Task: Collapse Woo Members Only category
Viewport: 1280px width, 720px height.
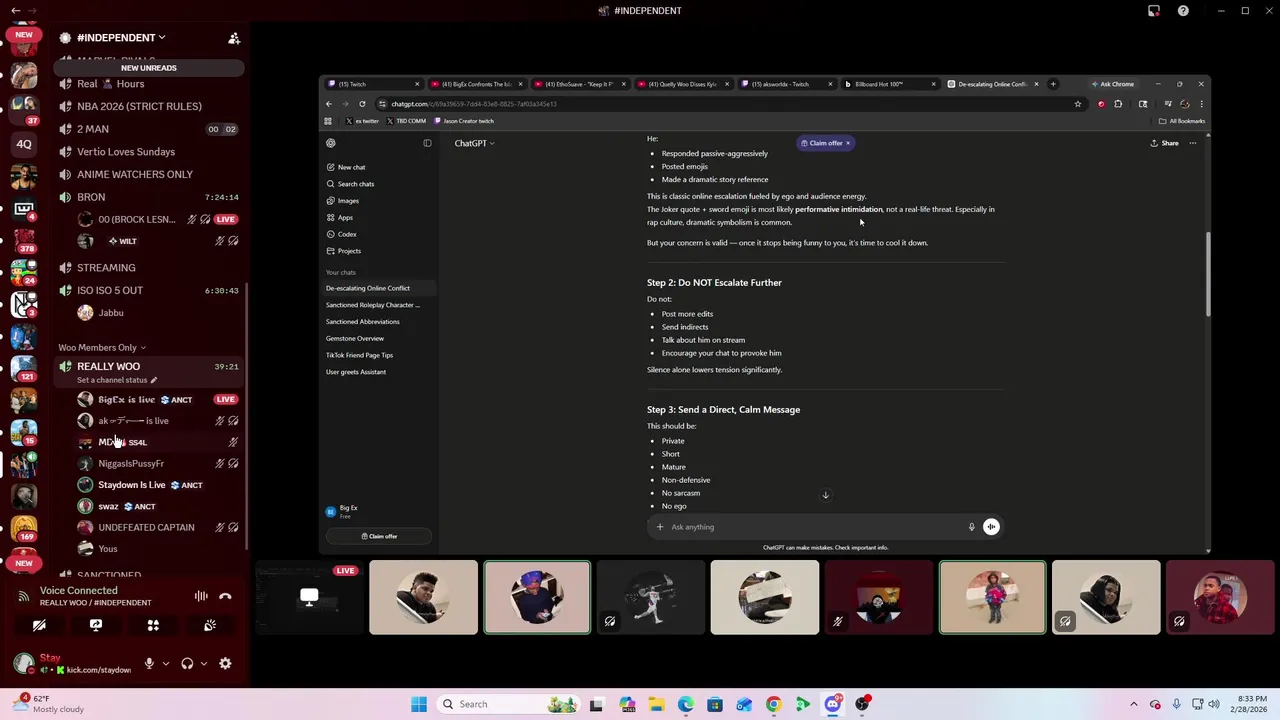Action: point(101,347)
